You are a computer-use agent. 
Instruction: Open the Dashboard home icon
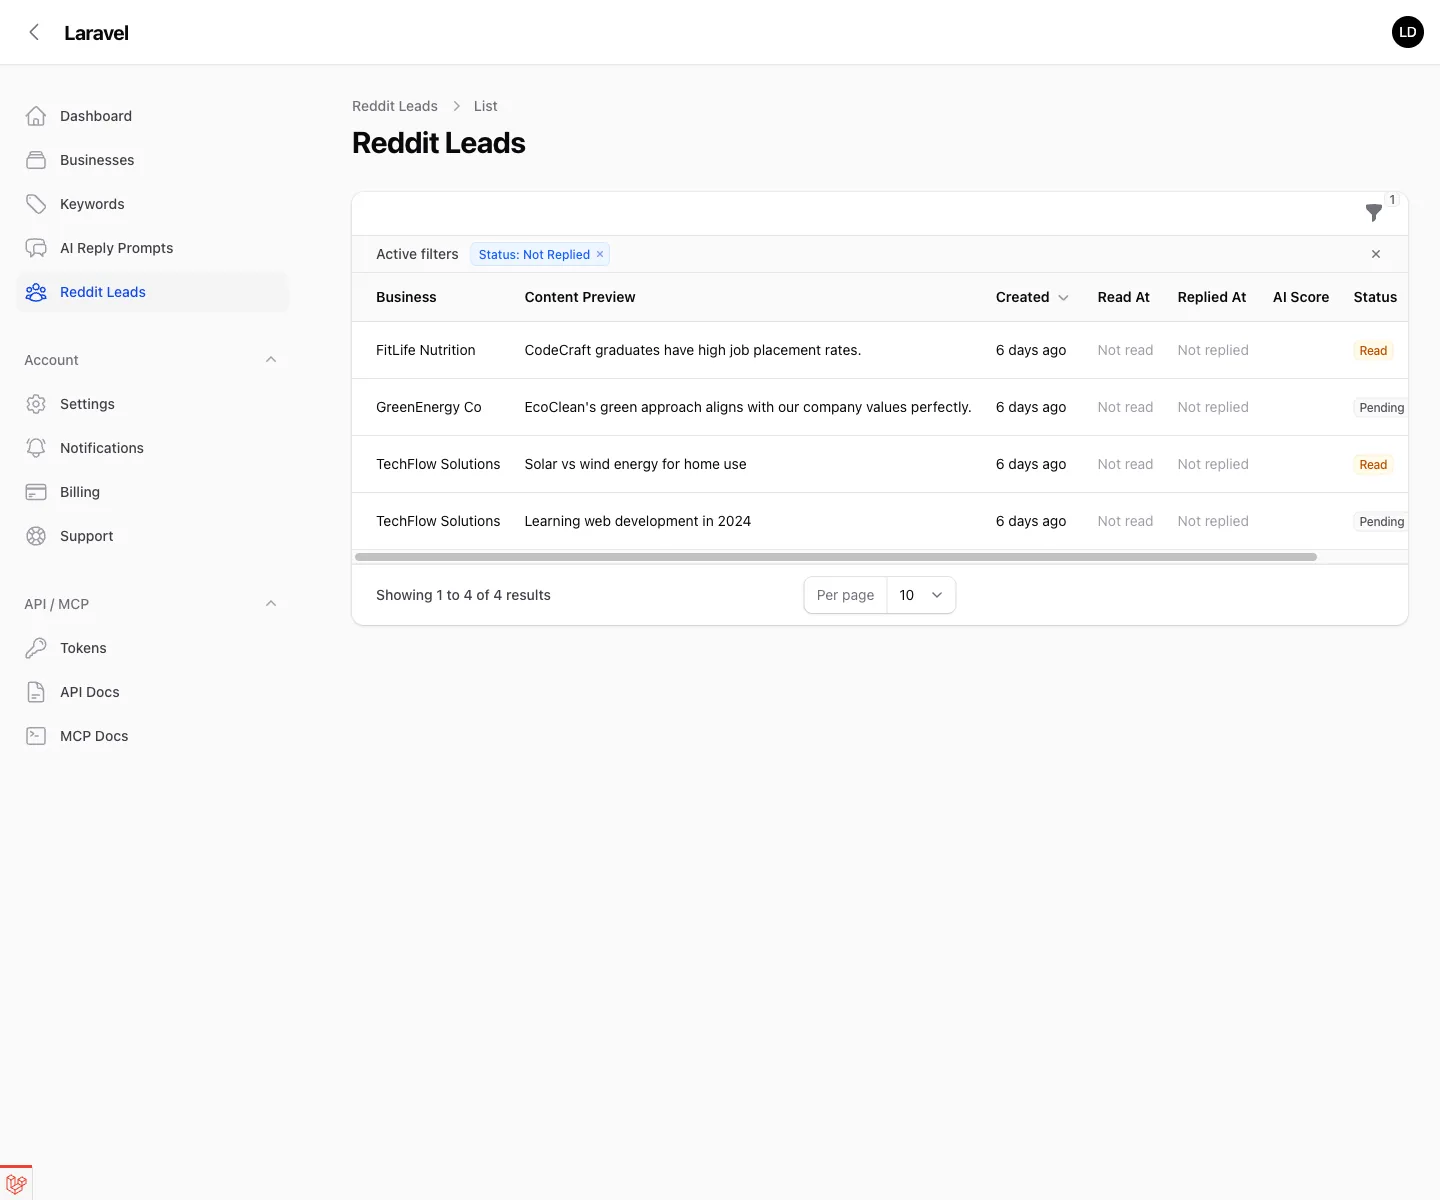[36, 116]
